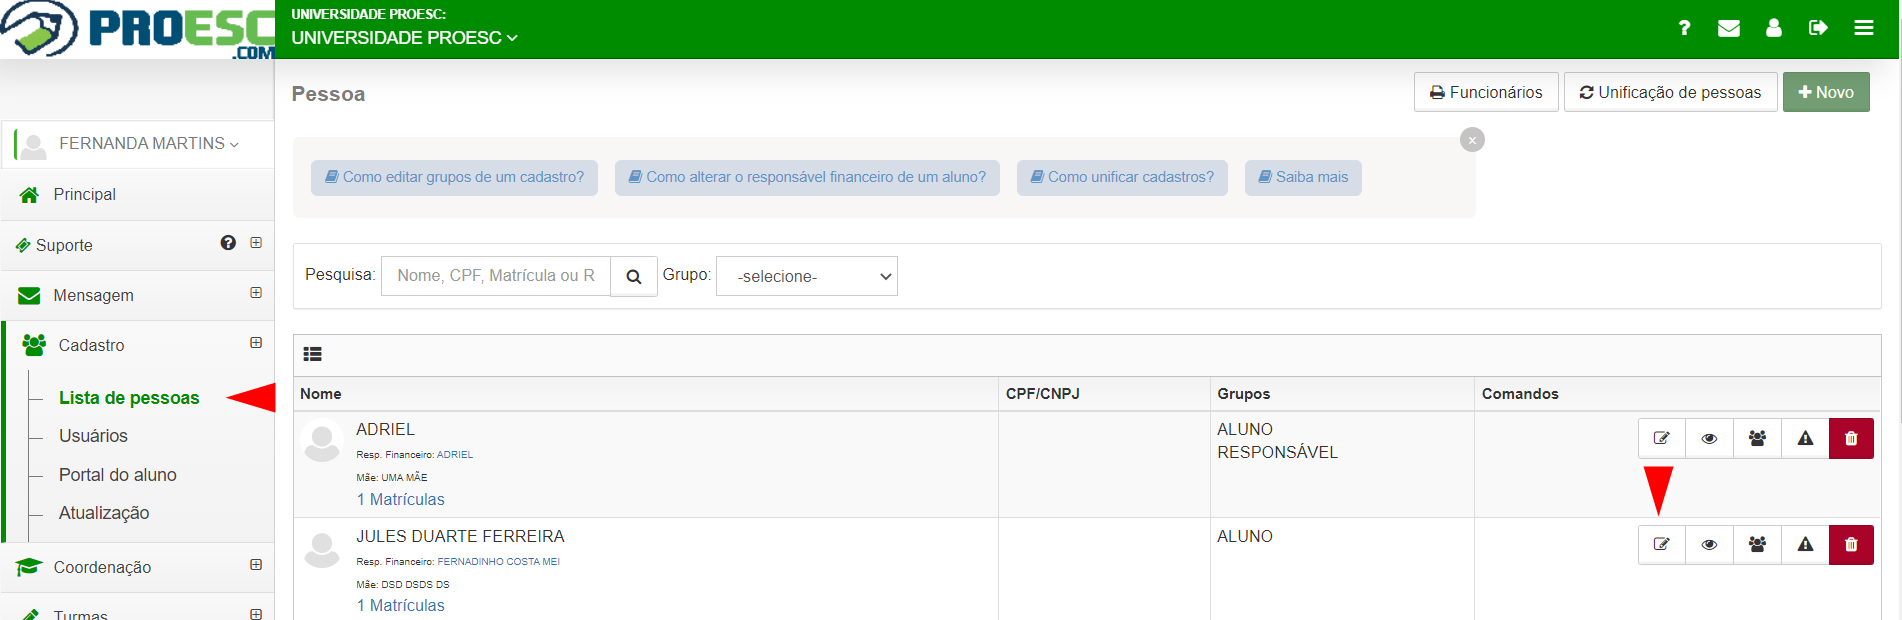Open the FERNANDA MARTINS user dropdown
The height and width of the screenshot is (620, 1902).
tap(149, 144)
